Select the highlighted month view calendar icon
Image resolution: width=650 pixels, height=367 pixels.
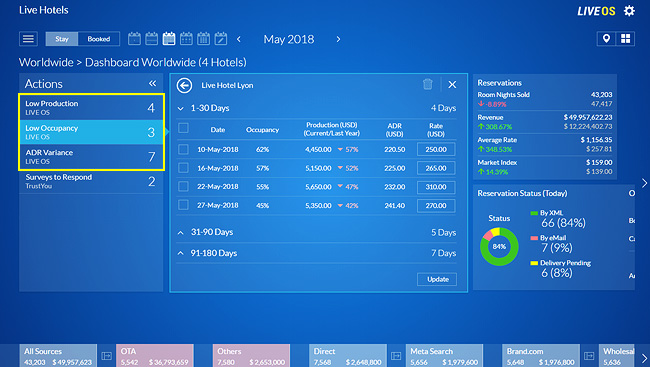[x=169, y=39]
